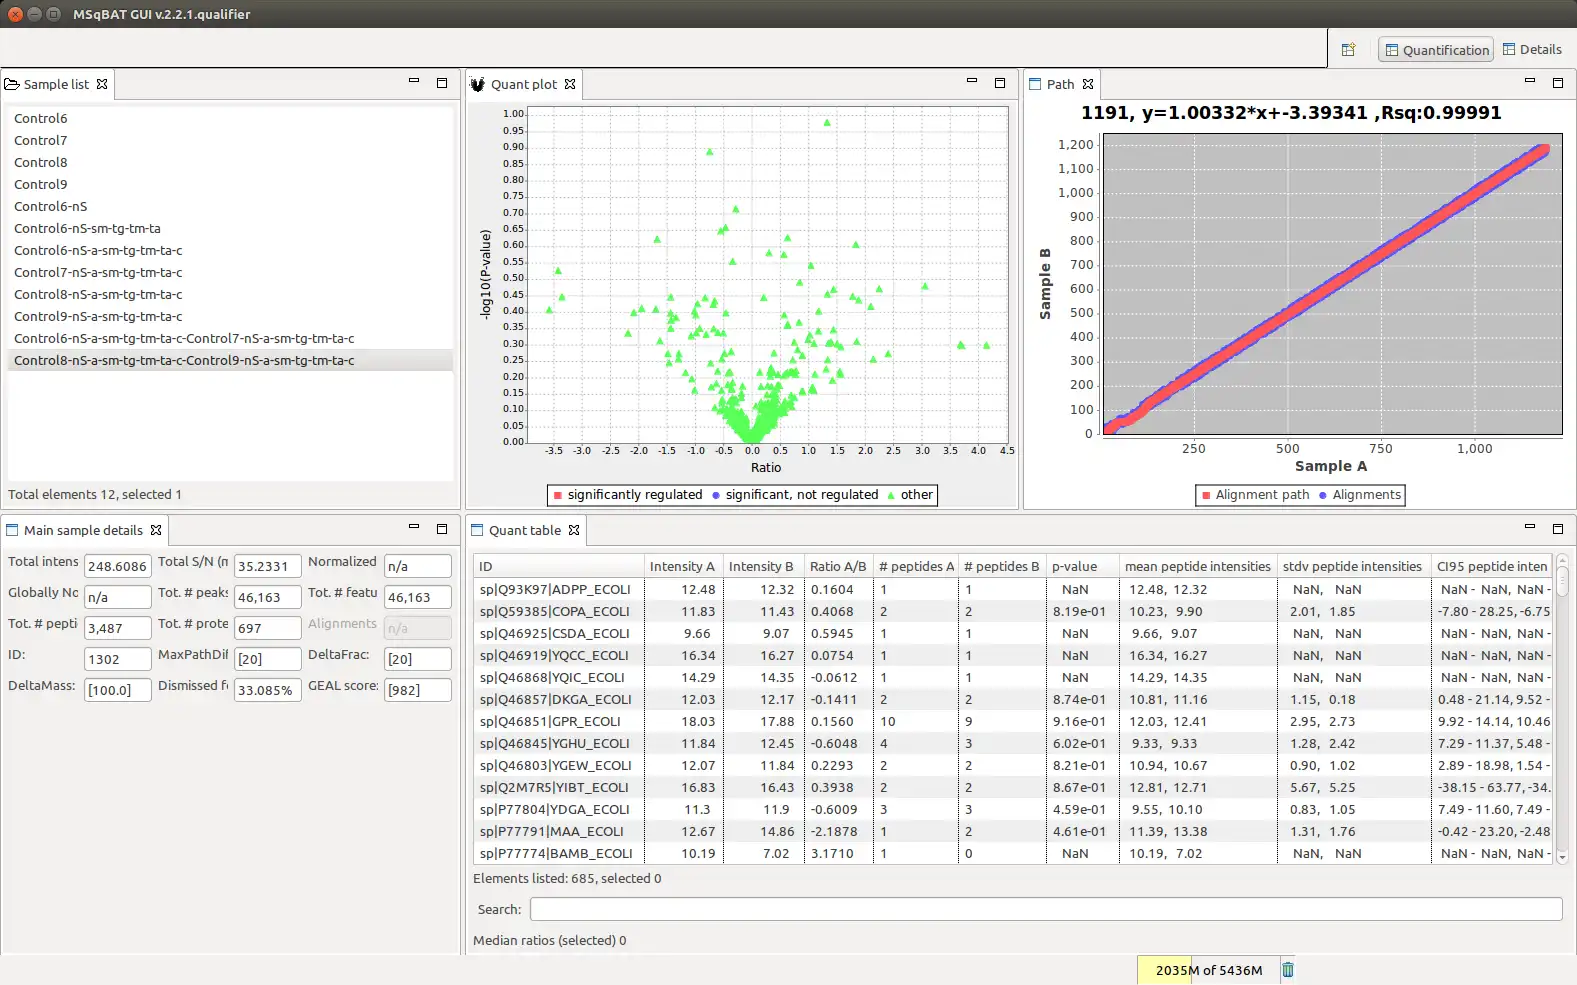Minimize the Main sample details panel
This screenshot has width=1577, height=985.
coord(413,528)
